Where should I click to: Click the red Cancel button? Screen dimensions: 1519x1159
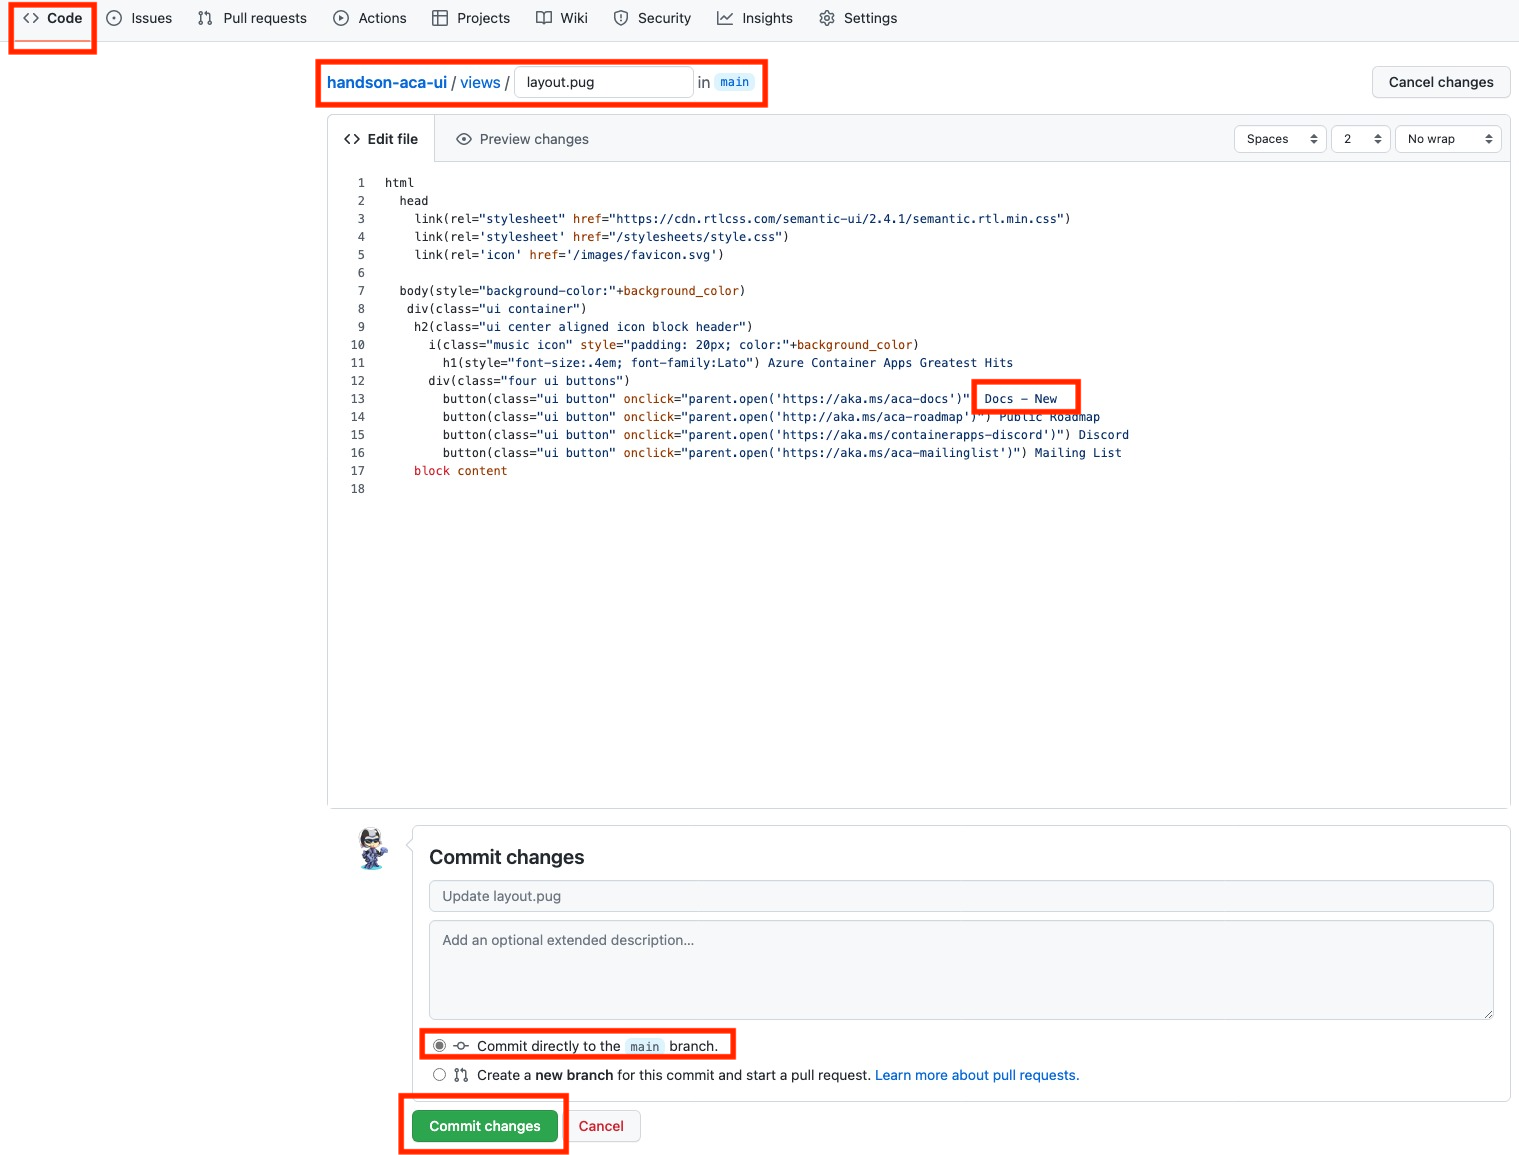click(601, 1126)
